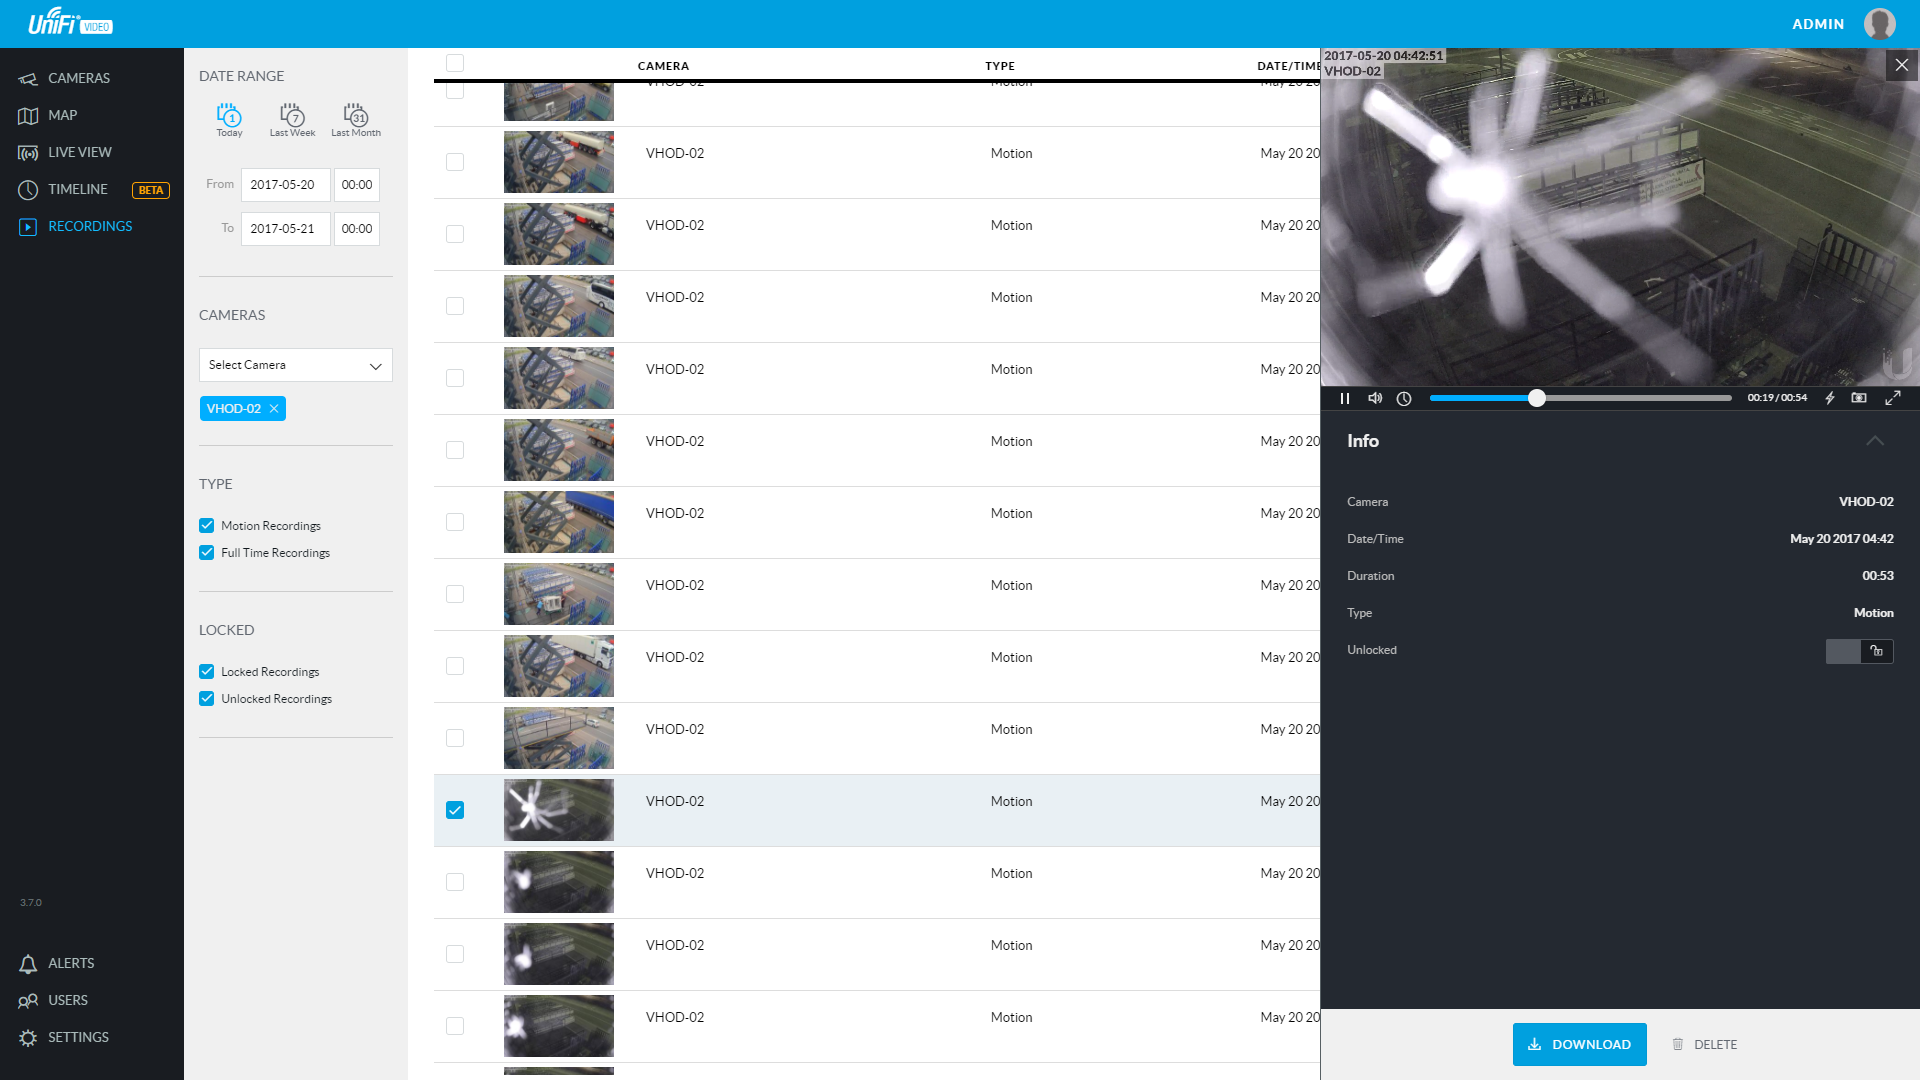Set date range to Last Week

[x=292, y=119]
